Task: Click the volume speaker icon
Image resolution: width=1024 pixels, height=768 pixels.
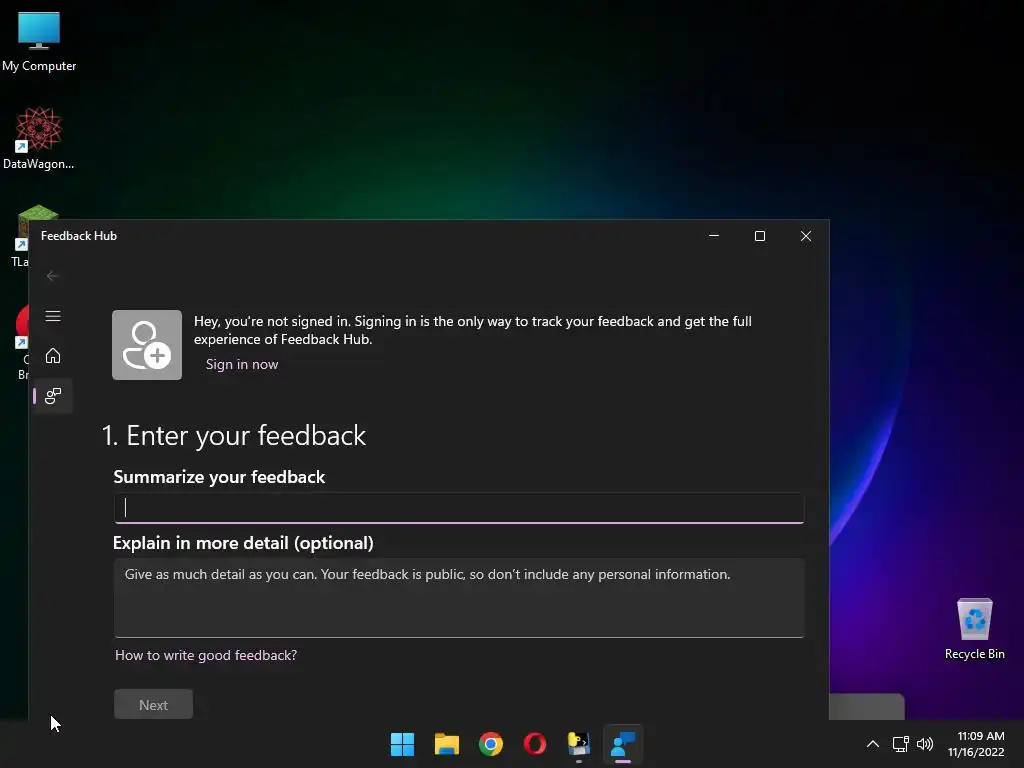Action: tap(925, 744)
